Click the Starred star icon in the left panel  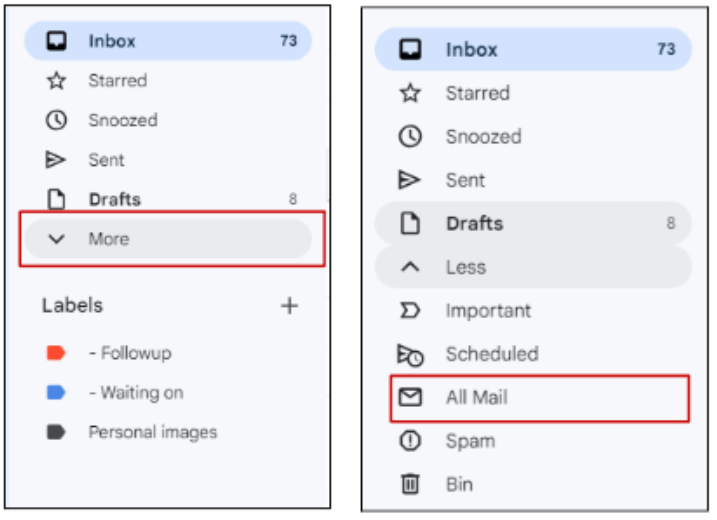click(57, 81)
